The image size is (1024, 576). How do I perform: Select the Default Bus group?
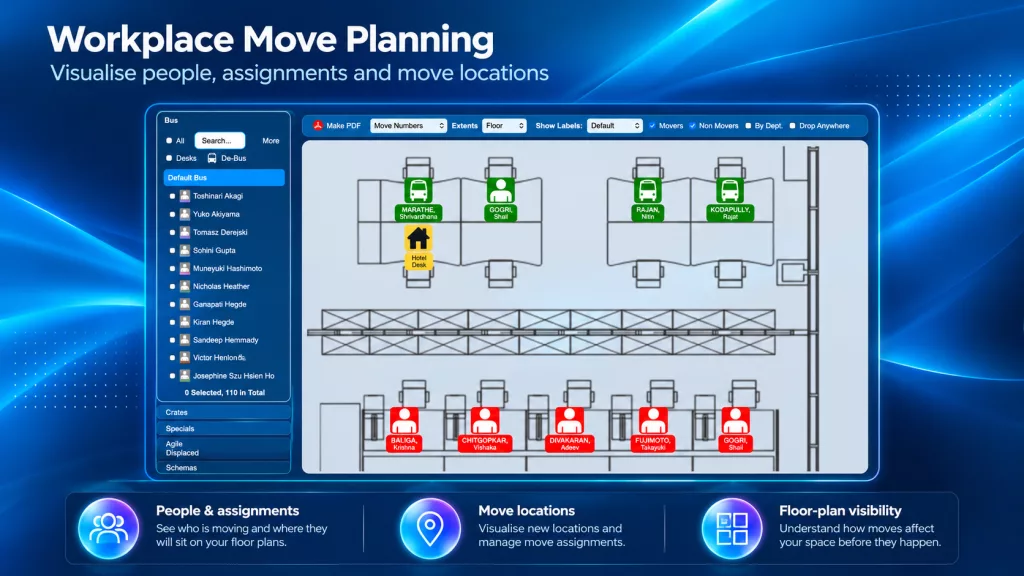[224, 178]
